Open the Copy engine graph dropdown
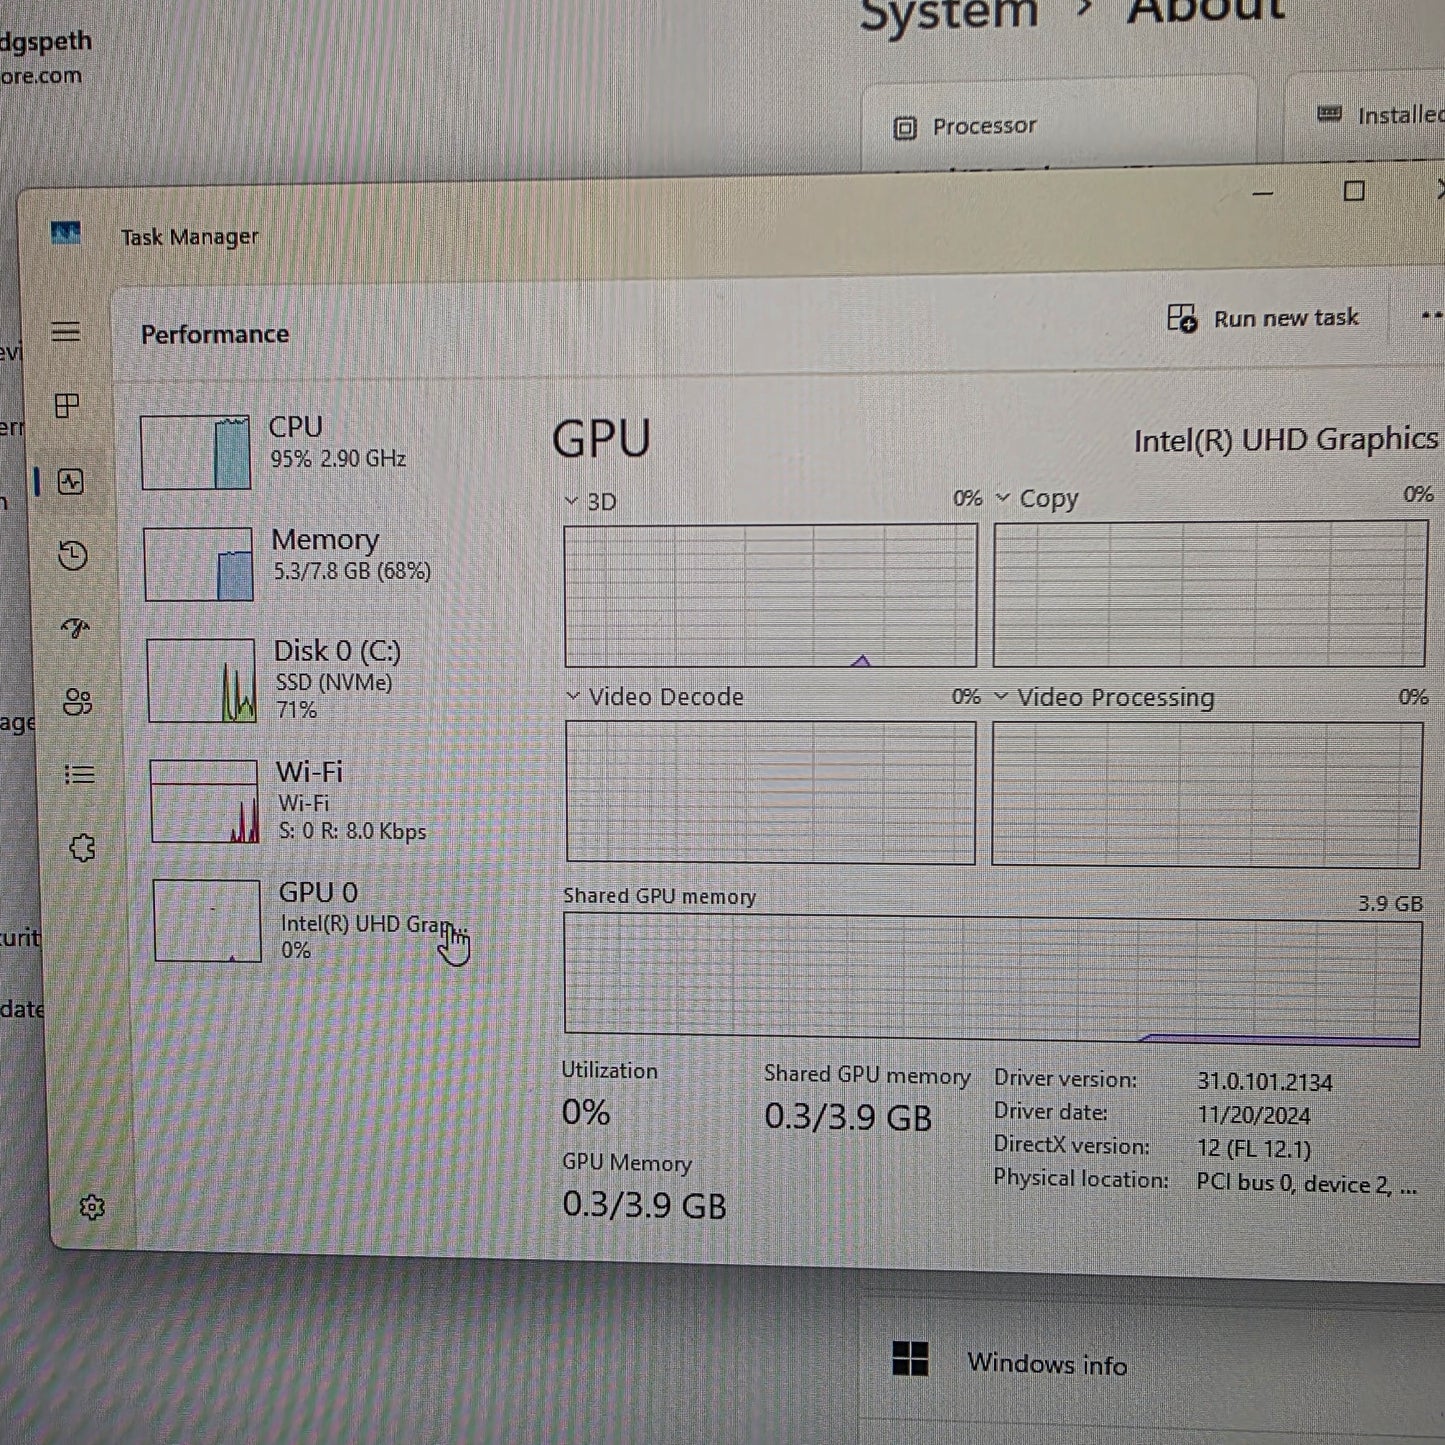Screen dimensions: 1445x1445 (x=1037, y=498)
